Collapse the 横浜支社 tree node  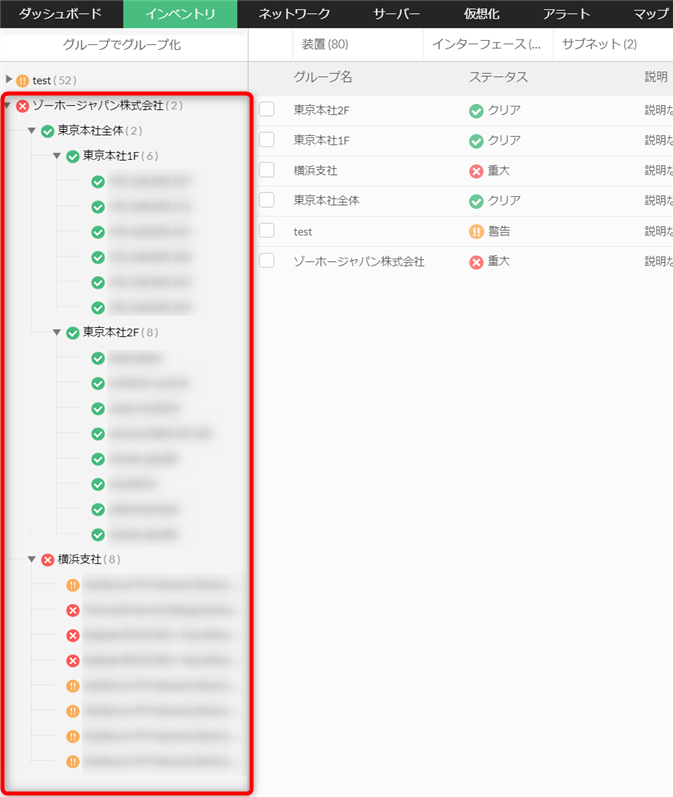pos(32,559)
